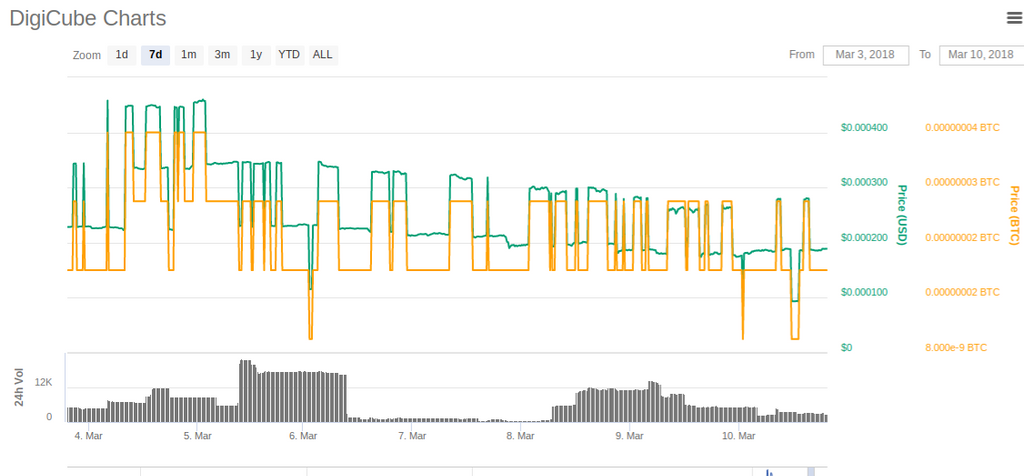Click the $0.000300 axis label
The image size is (1024, 476).
click(864, 182)
